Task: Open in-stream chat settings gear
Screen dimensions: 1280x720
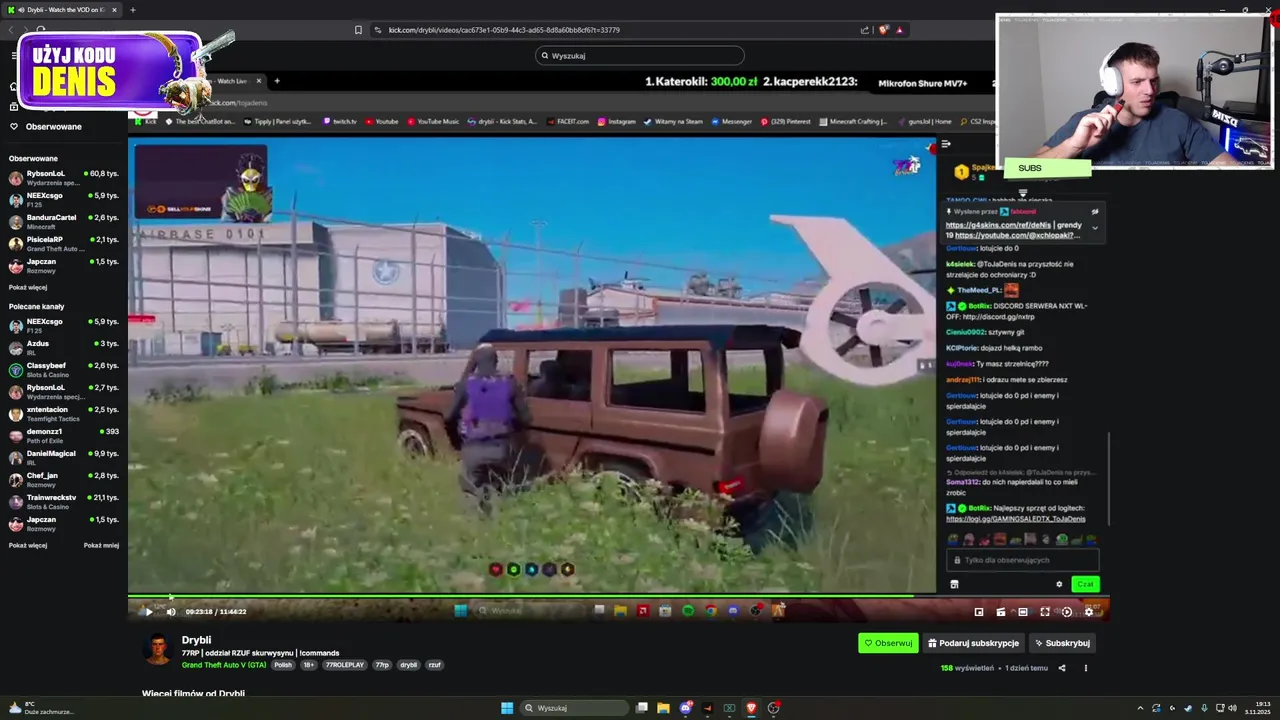Action: point(1059,585)
